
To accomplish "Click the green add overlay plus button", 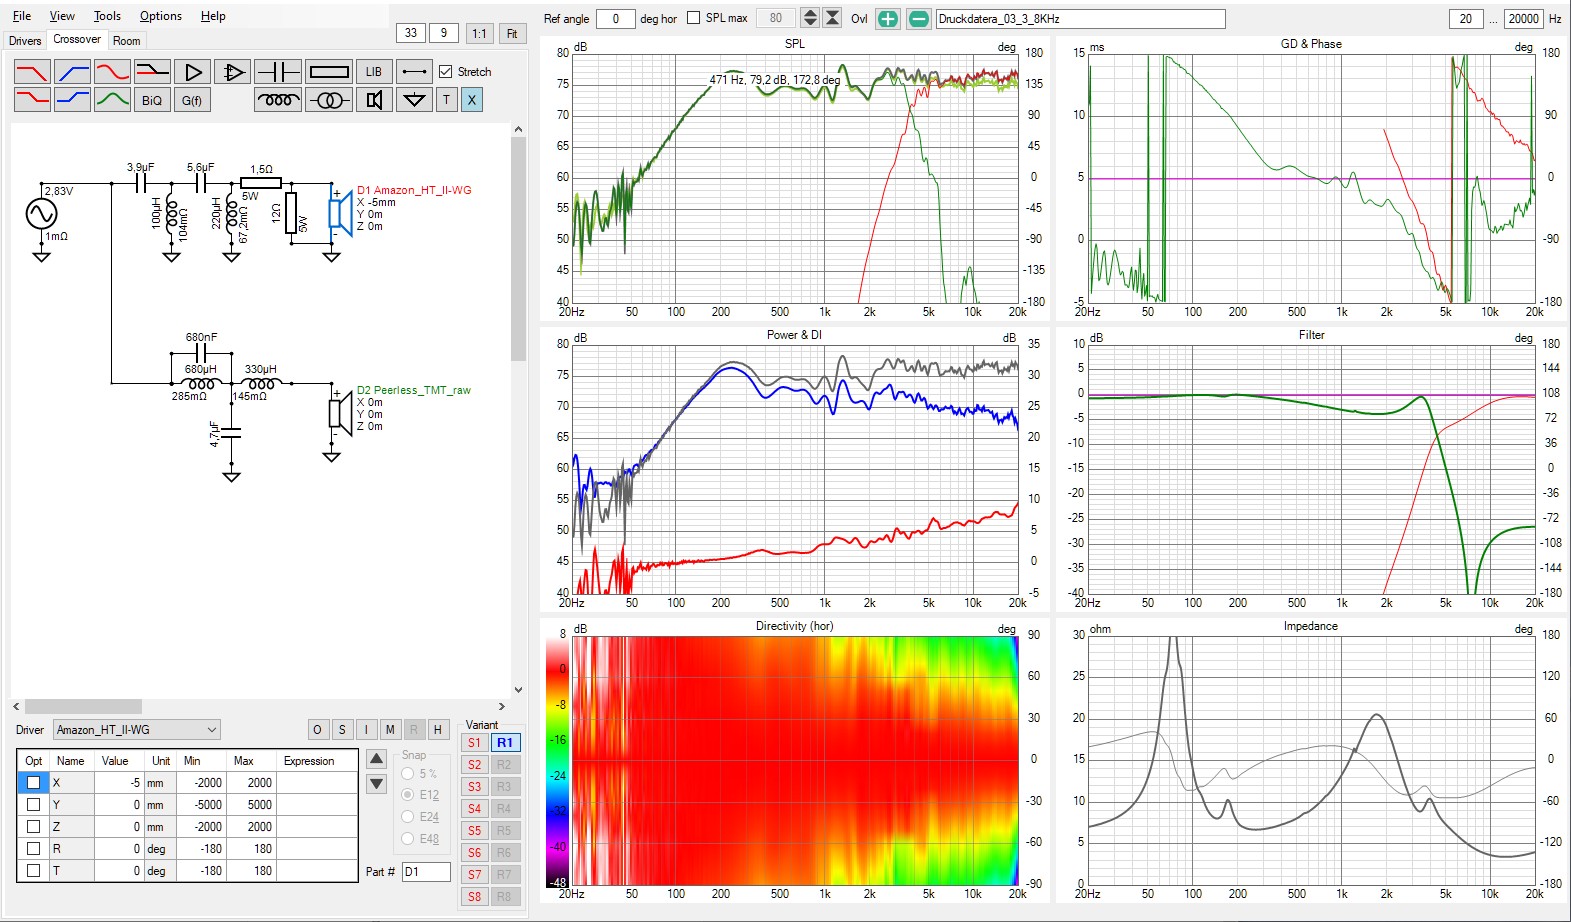I will pyautogui.click(x=887, y=19).
